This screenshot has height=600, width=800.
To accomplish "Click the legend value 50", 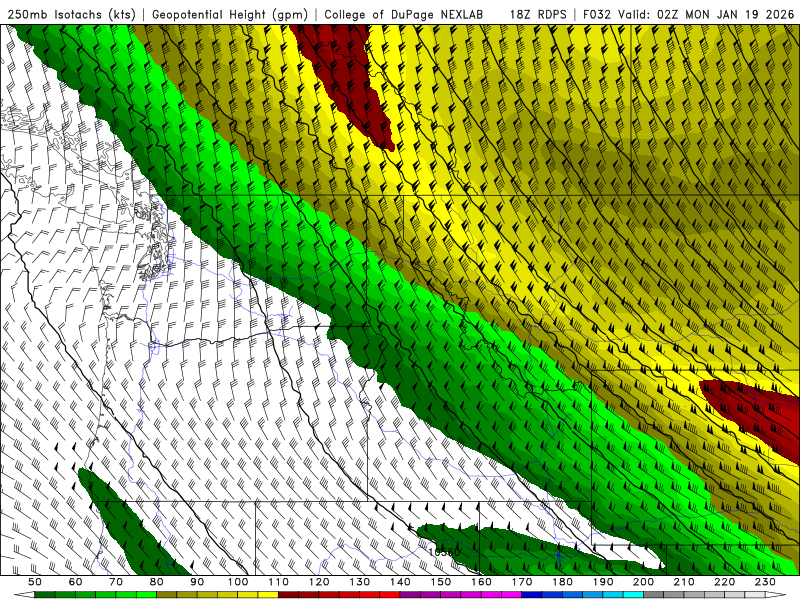I will (x=35, y=582).
